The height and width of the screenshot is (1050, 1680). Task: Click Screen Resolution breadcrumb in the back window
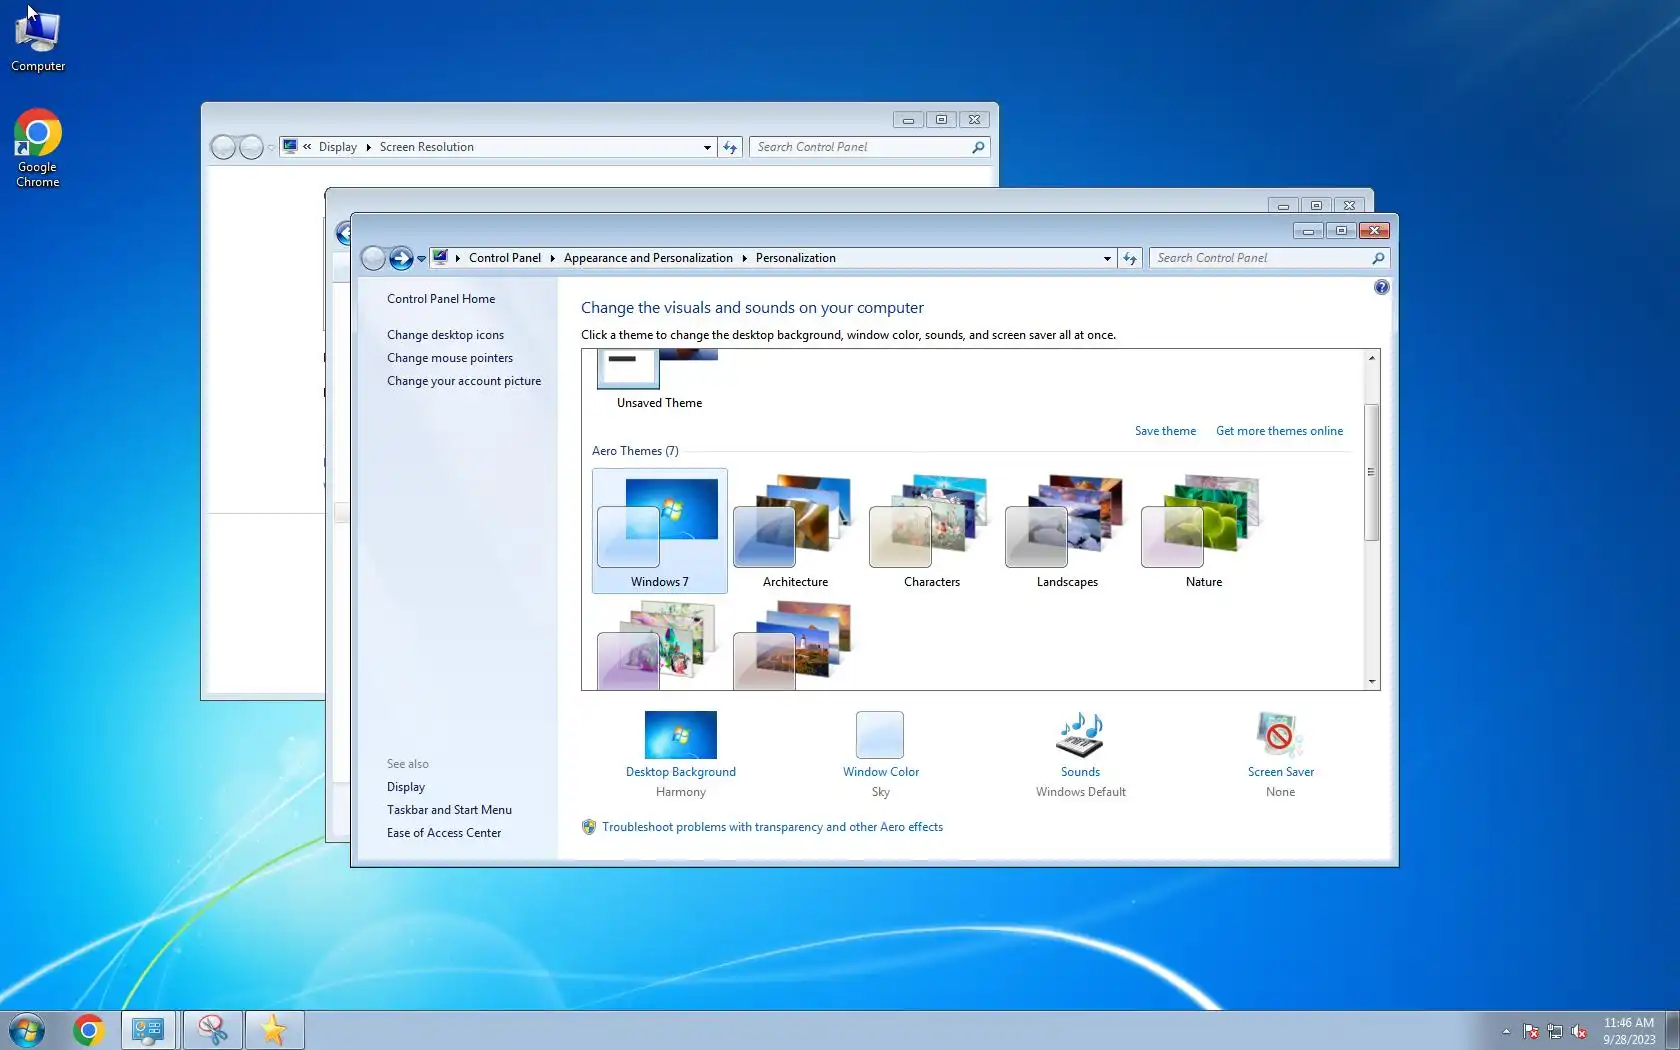click(427, 147)
